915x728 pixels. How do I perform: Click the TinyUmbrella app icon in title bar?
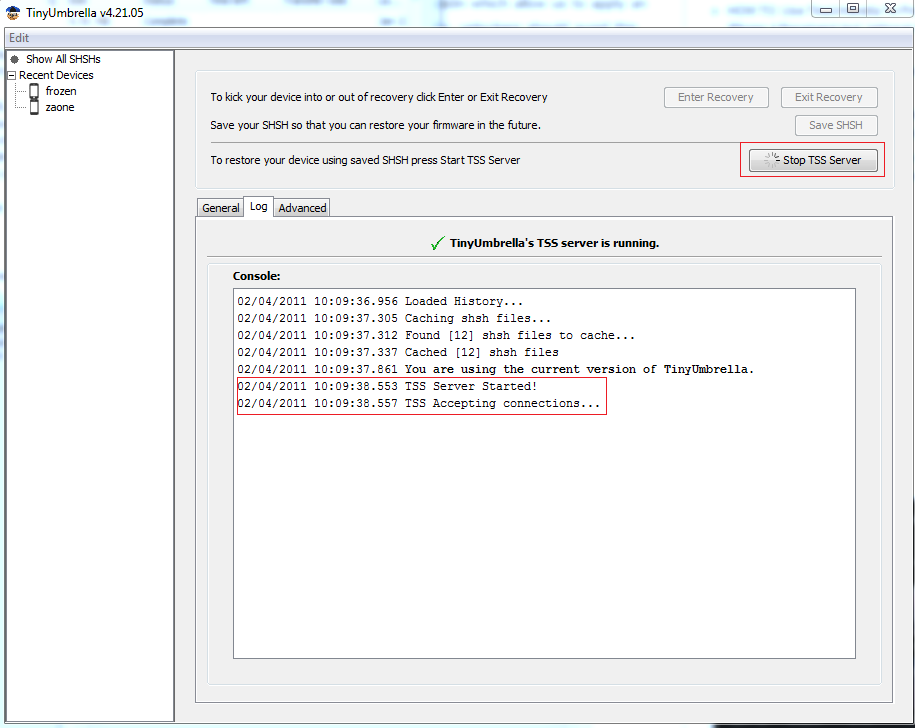pos(13,12)
